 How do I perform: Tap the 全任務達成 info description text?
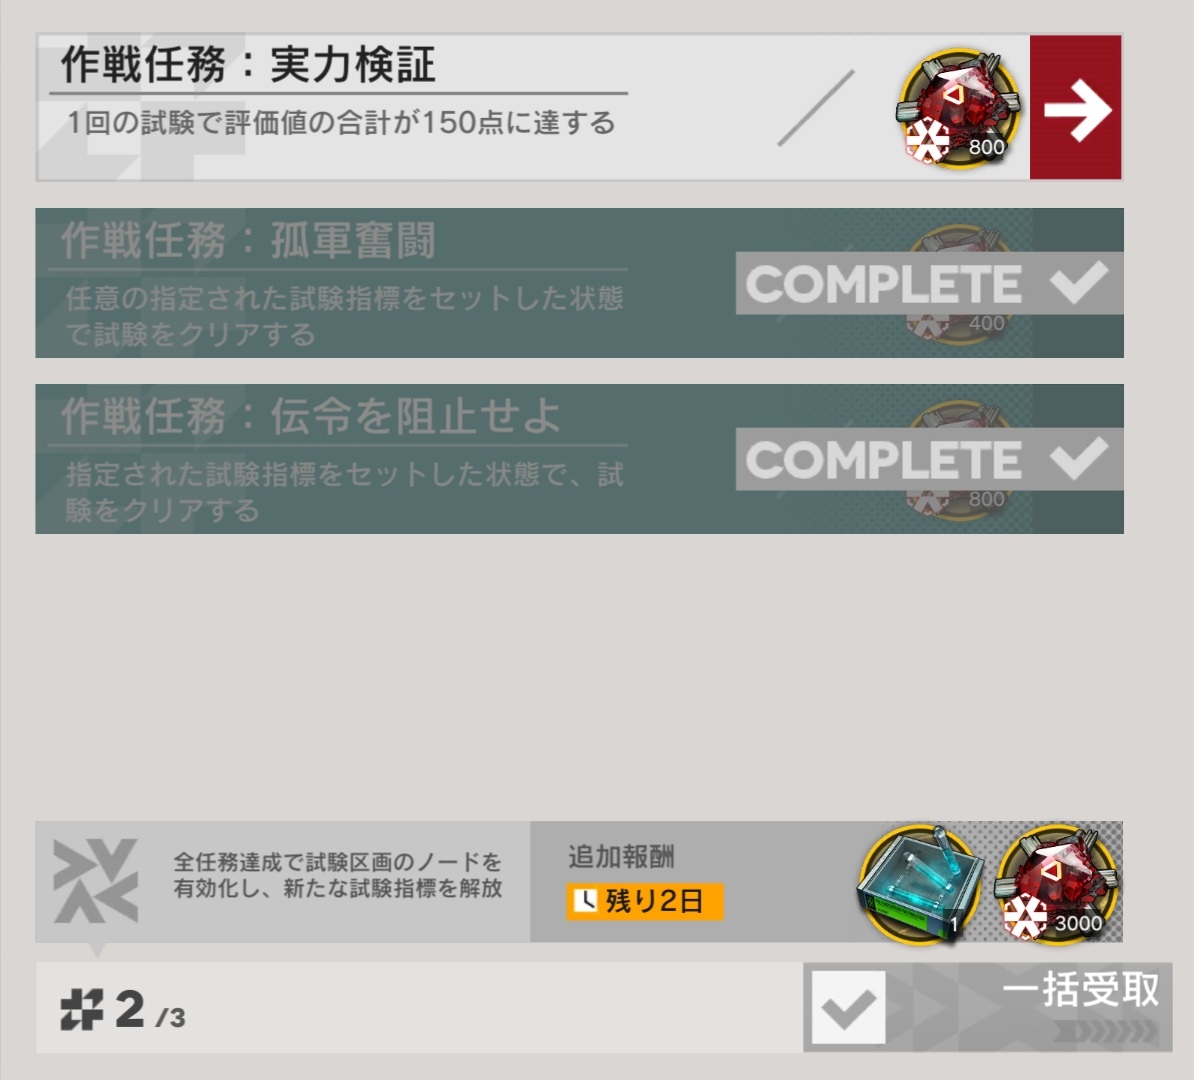[337, 875]
